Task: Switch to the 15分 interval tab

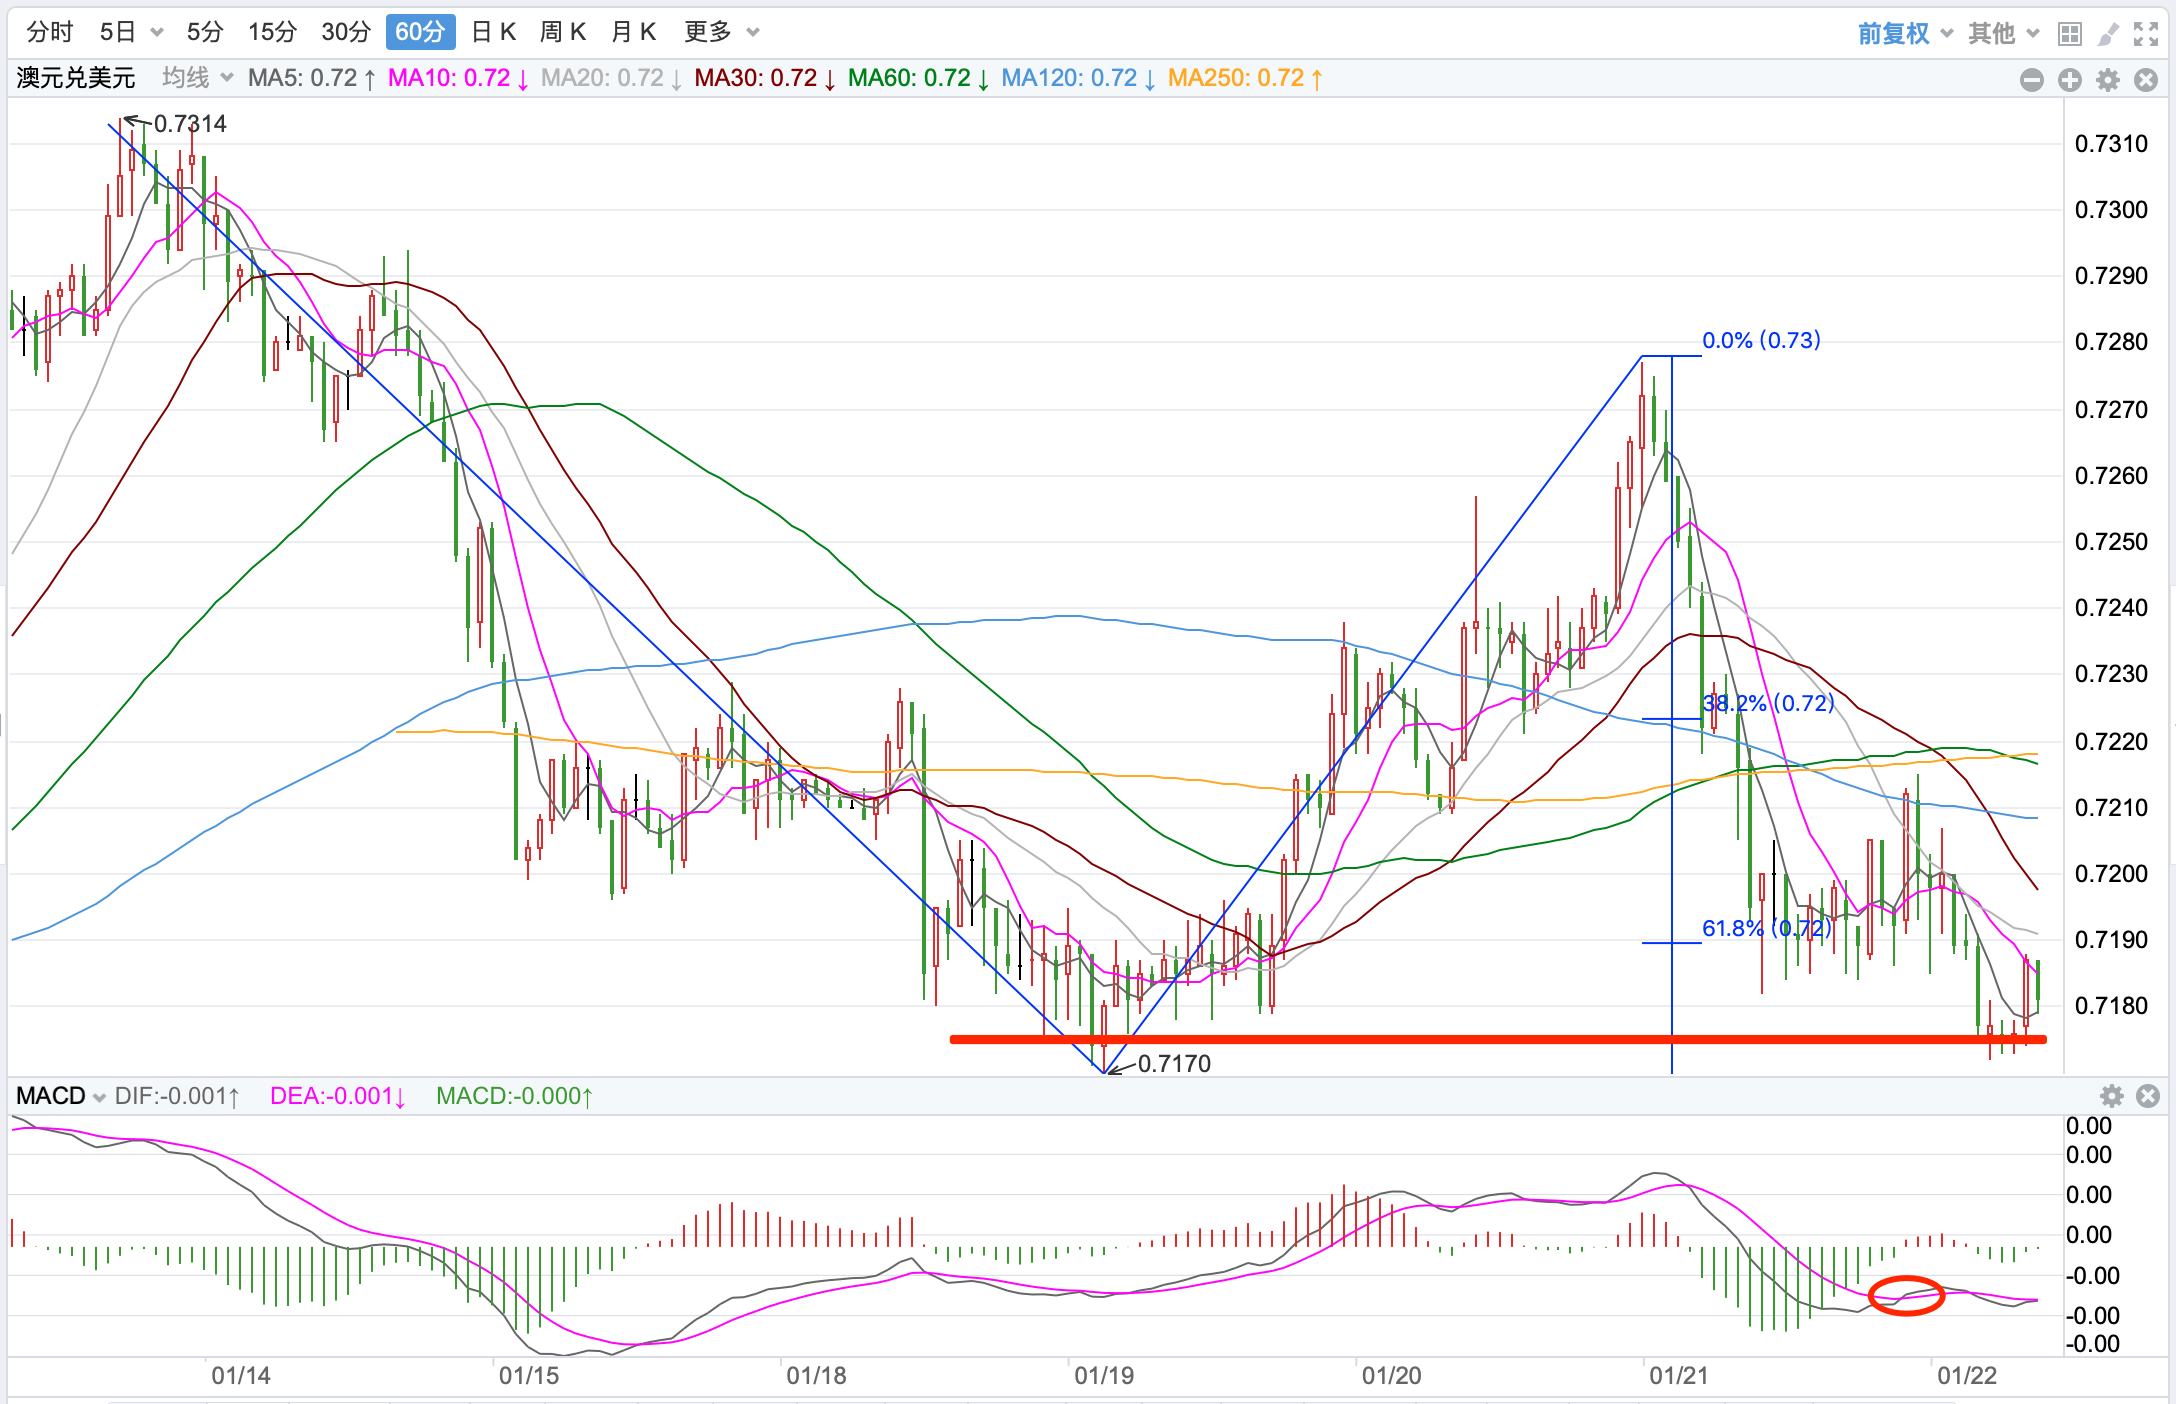Action: (272, 32)
